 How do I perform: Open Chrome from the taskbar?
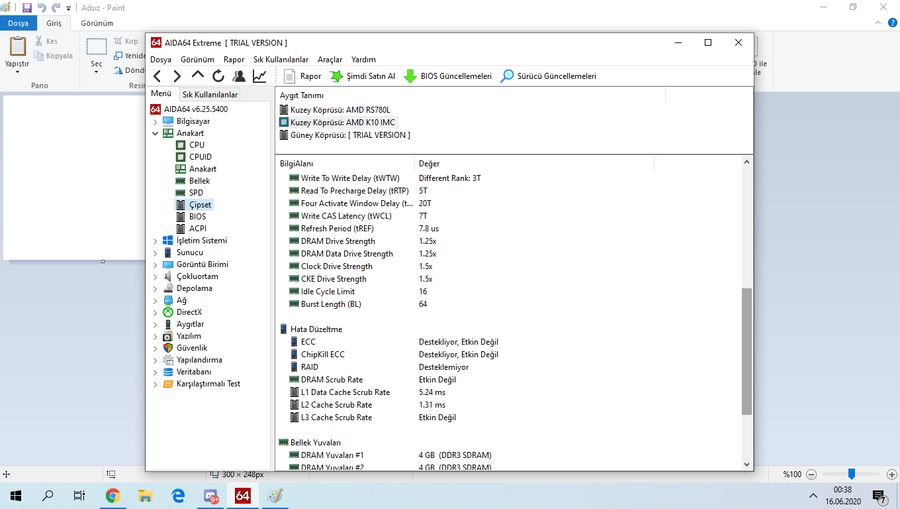pyautogui.click(x=112, y=496)
